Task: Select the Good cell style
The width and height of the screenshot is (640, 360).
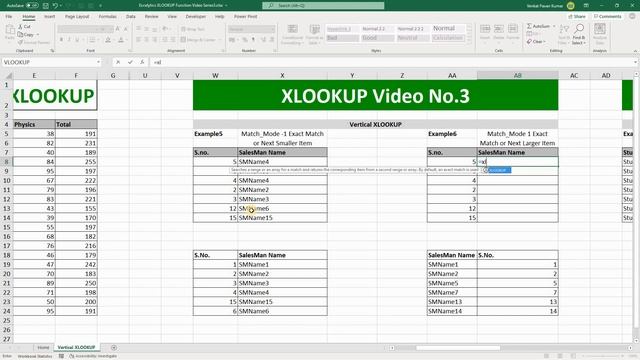Action: point(378,38)
